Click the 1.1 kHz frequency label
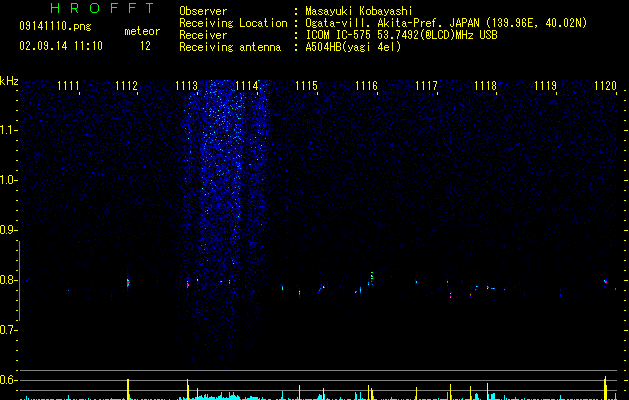Image resolution: width=629 pixels, height=400 pixels. pyautogui.click(x=8, y=130)
